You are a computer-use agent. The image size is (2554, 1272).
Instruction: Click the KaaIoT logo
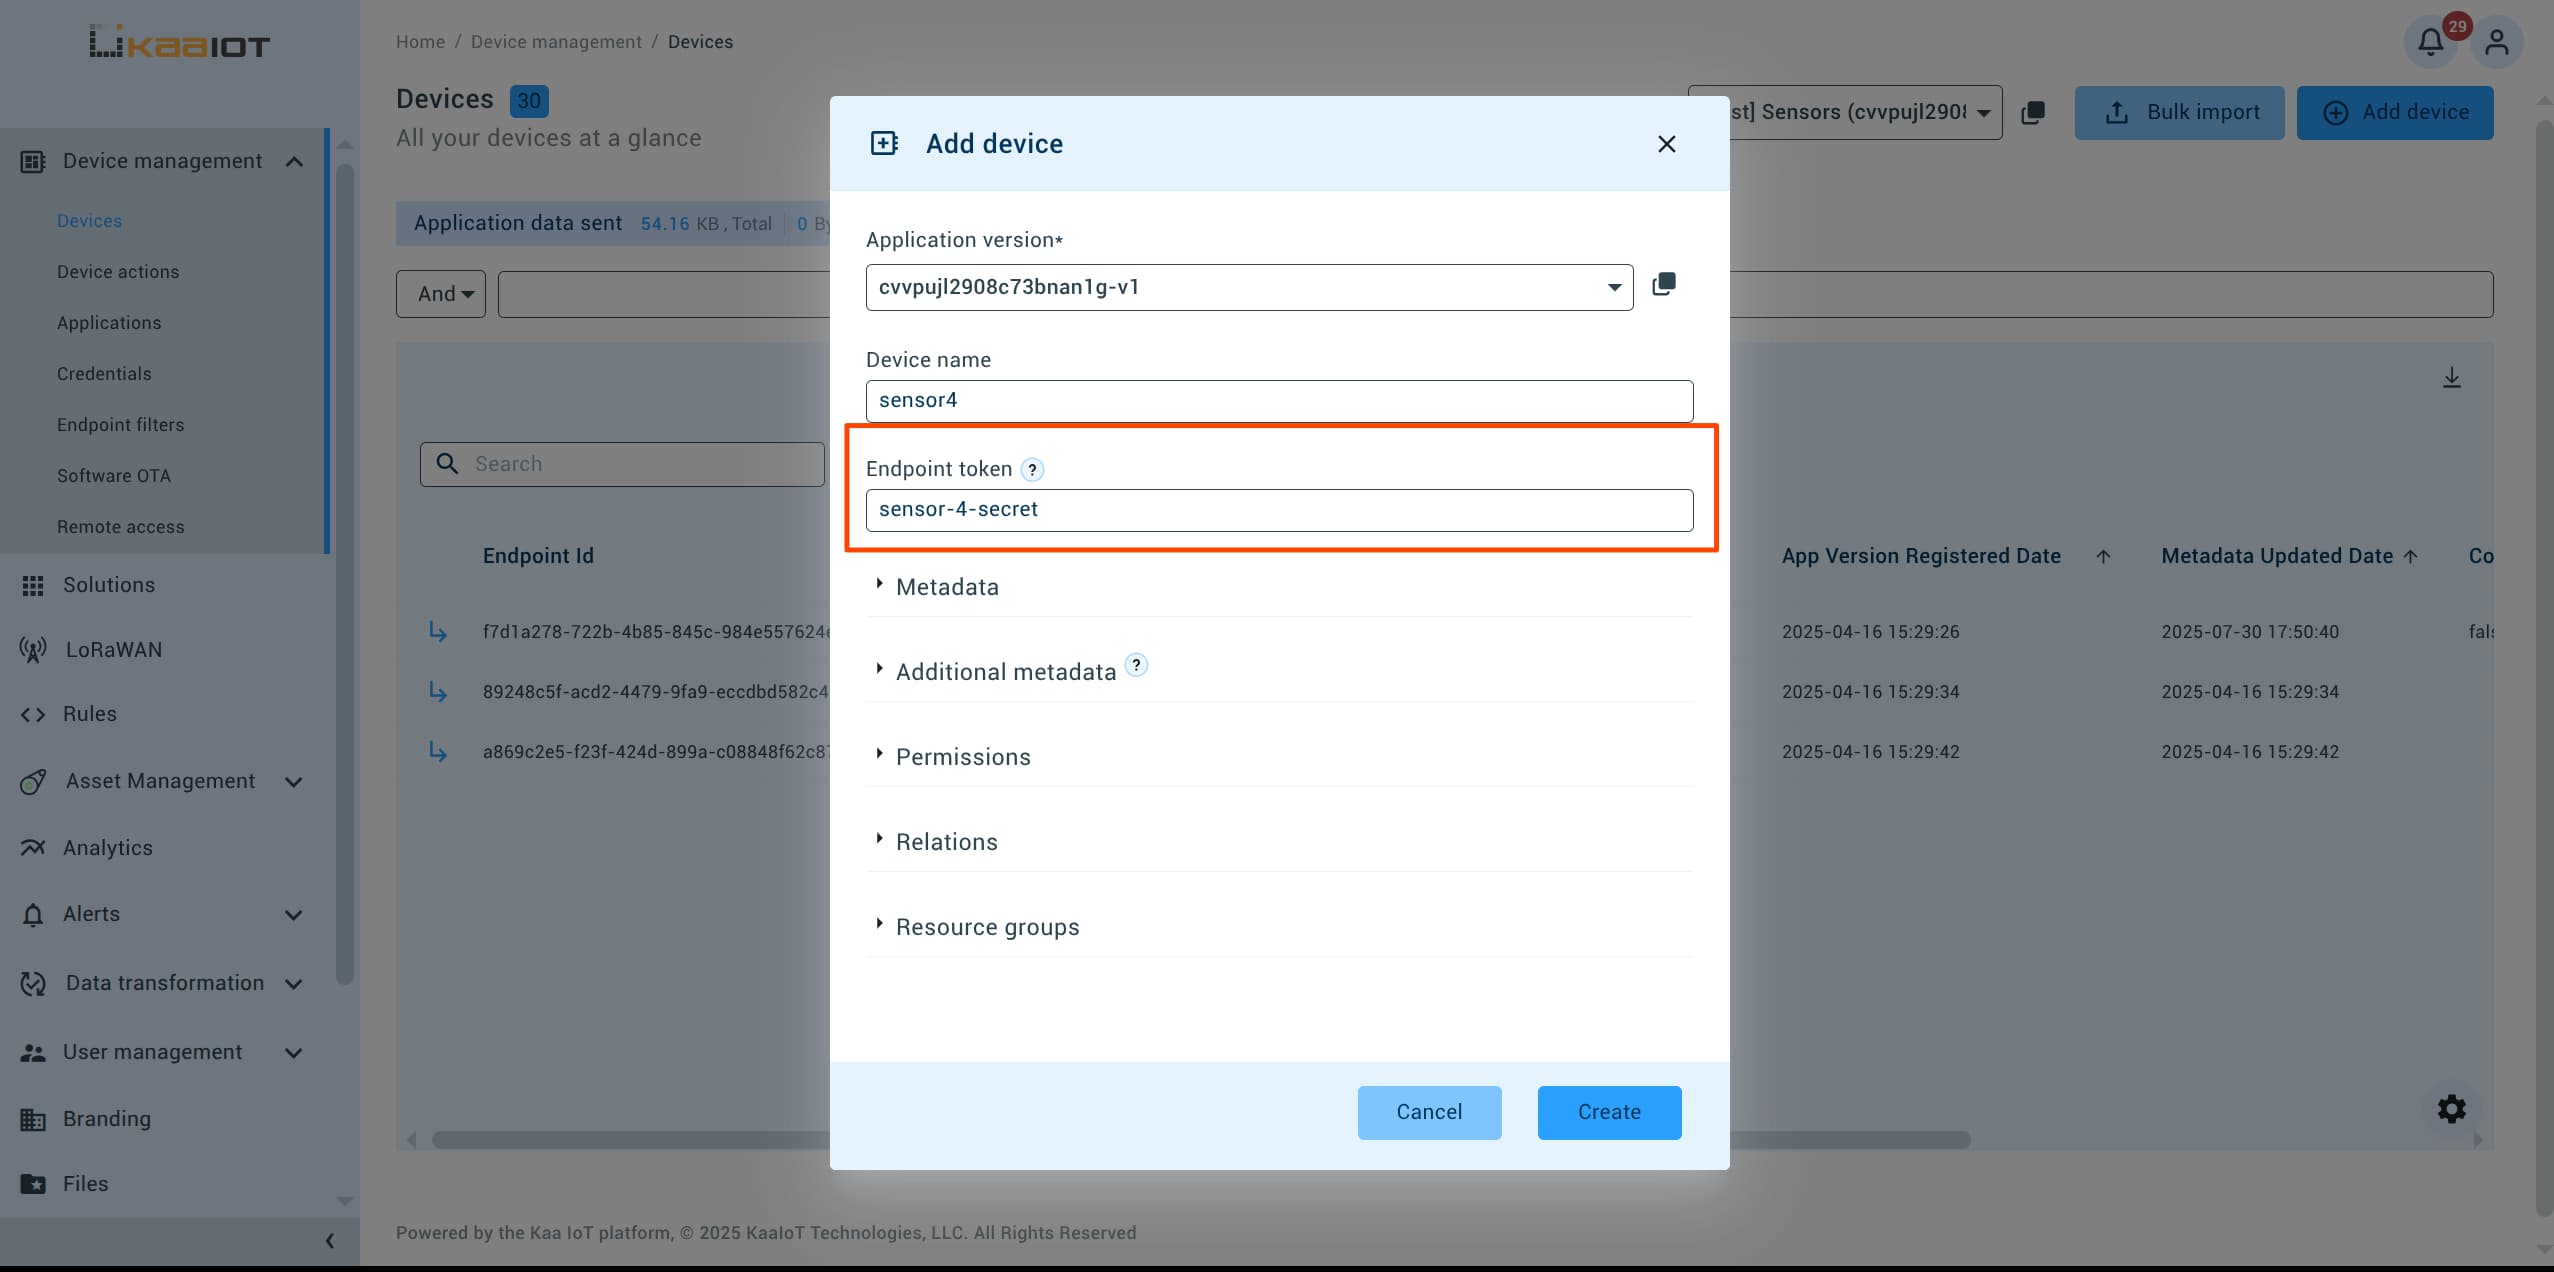click(180, 43)
